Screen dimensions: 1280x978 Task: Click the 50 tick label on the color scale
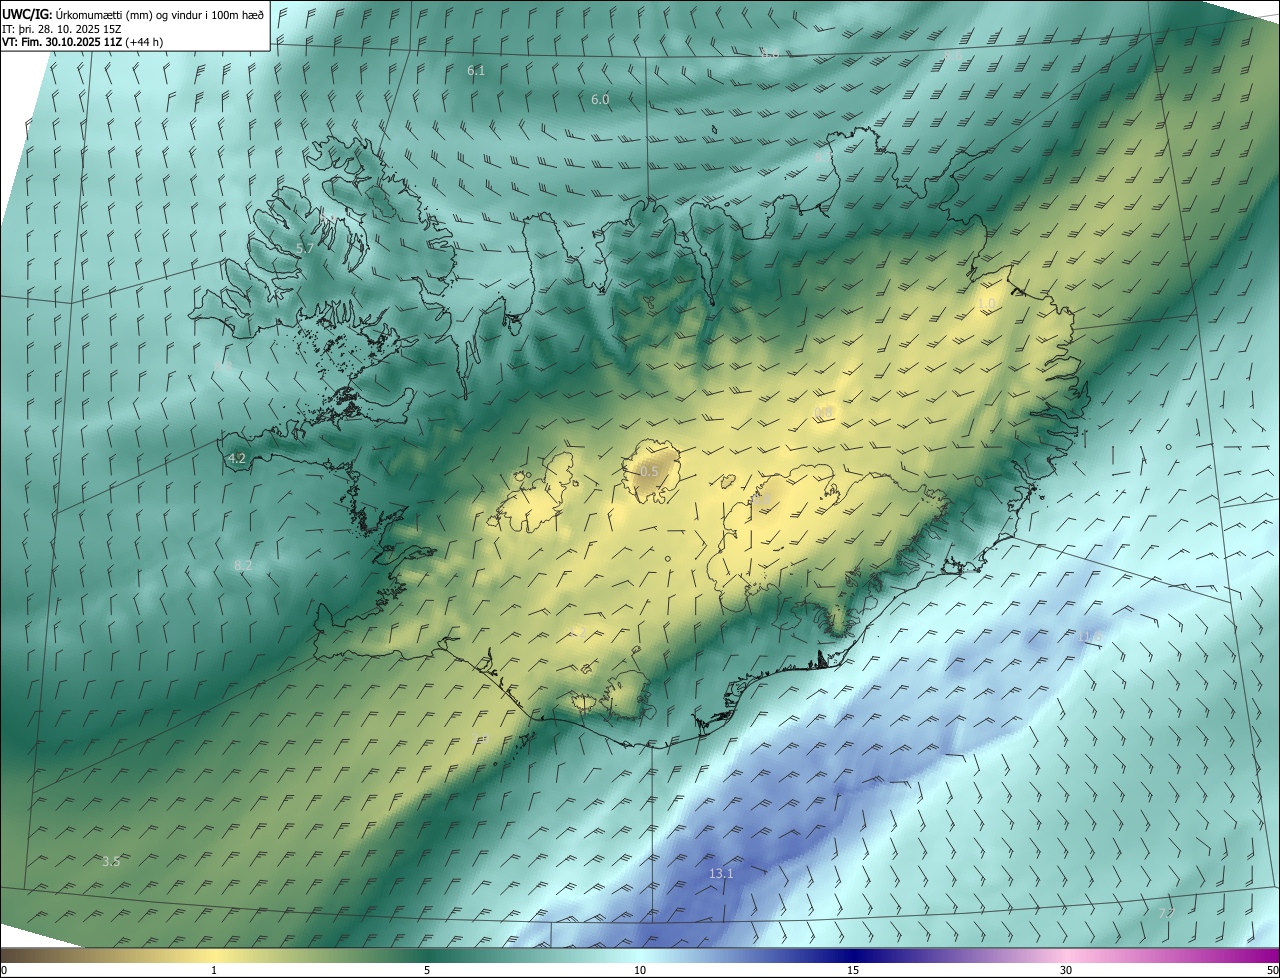pyautogui.click(x=1272, y=970)
